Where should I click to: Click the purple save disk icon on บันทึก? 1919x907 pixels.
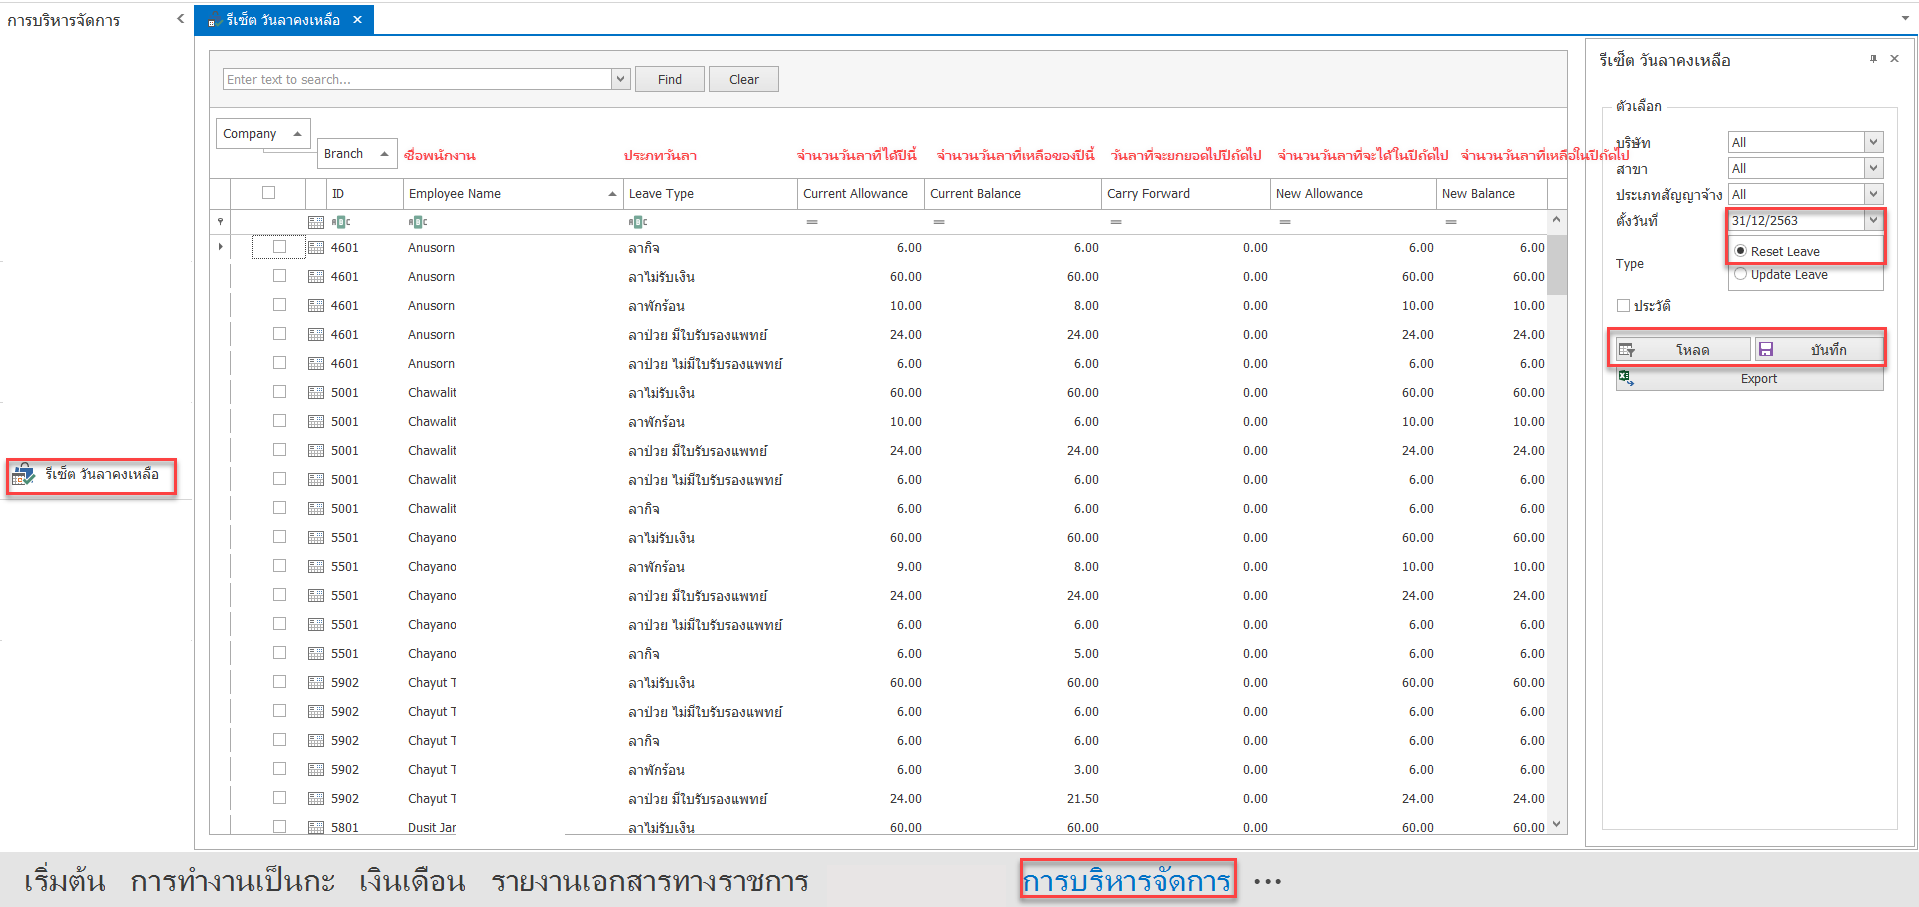tap(1766, 349)
